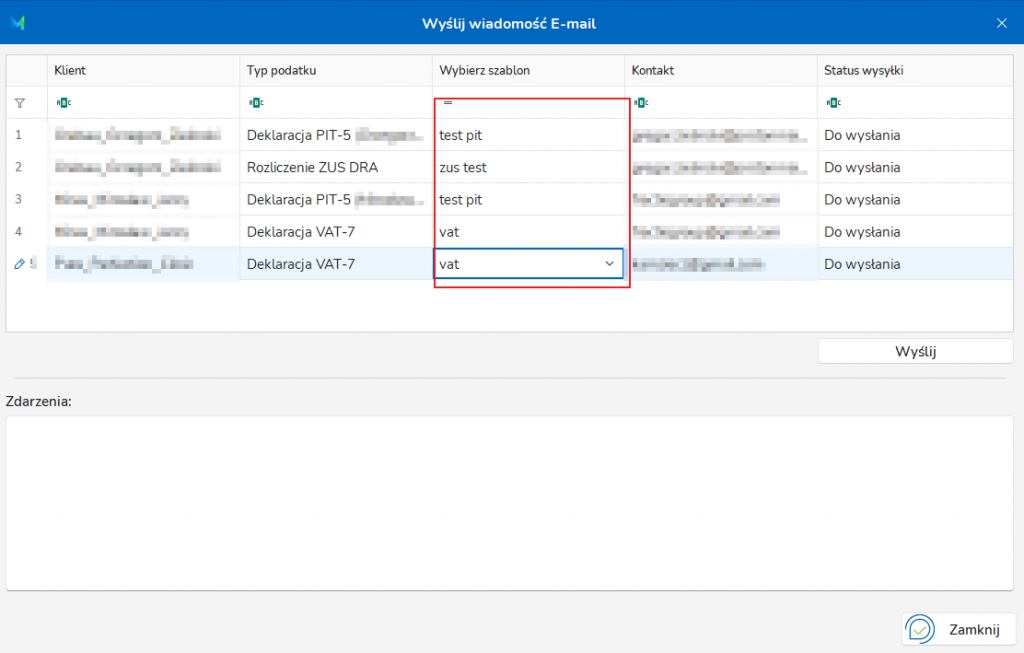Click equals filter operator under Wybierz szablon
This screenshot has height=653, width=1024.
coord(448,103)
